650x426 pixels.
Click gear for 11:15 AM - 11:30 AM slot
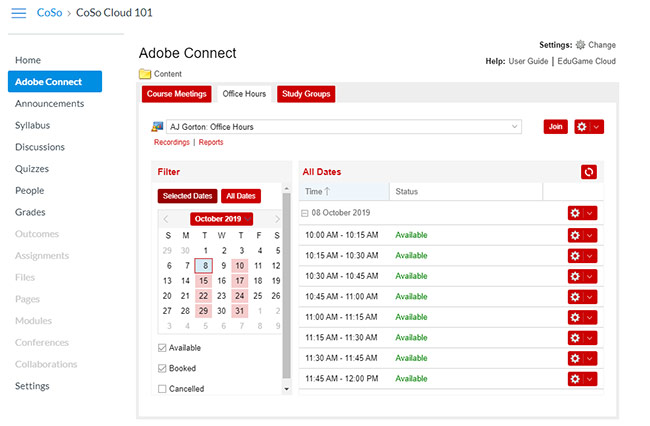click(x=575, y=338)
